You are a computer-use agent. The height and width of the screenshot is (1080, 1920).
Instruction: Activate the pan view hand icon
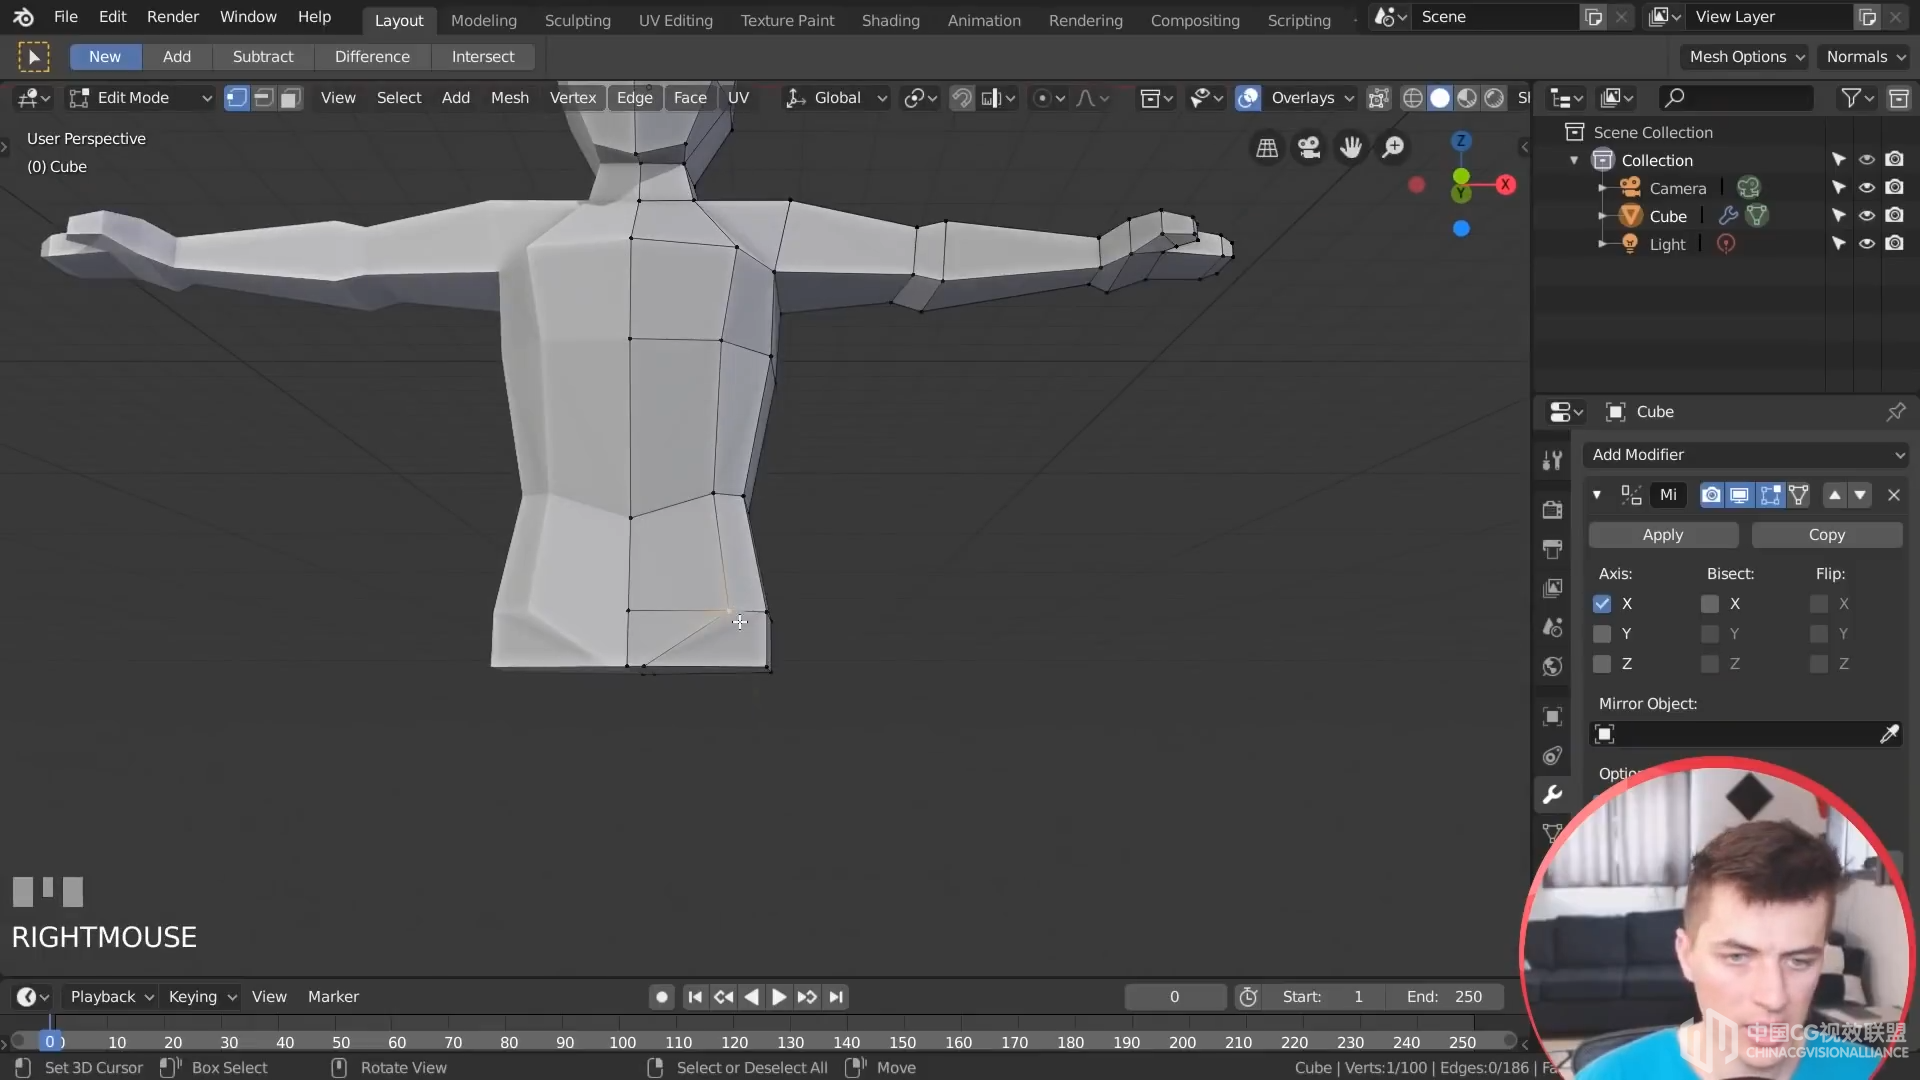coord(1351,148)
